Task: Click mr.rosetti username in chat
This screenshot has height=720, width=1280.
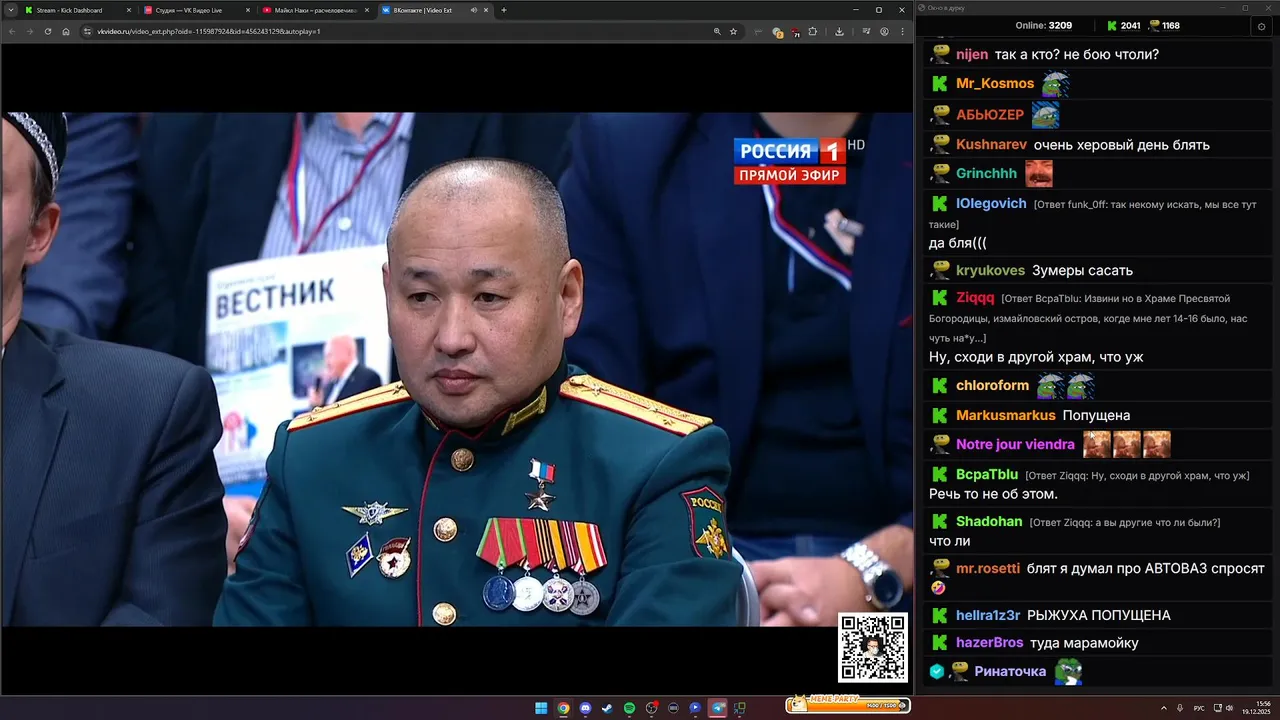Action: 988,568
